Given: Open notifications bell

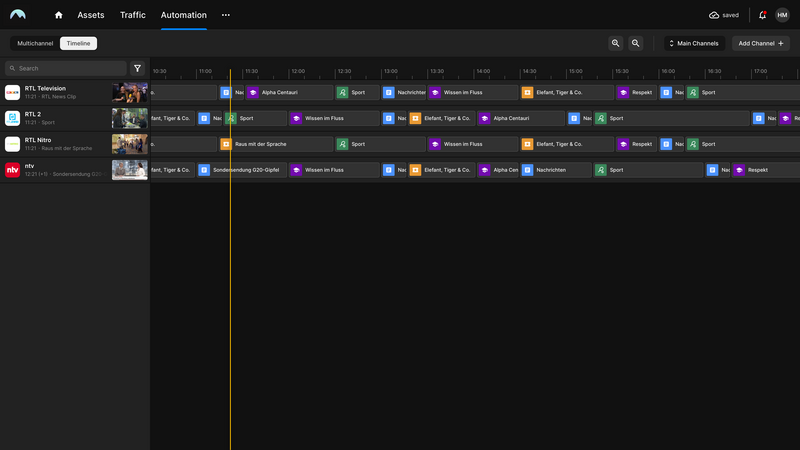Looking at the screenshot, I should pyautogui.click(x=762, y=15).
